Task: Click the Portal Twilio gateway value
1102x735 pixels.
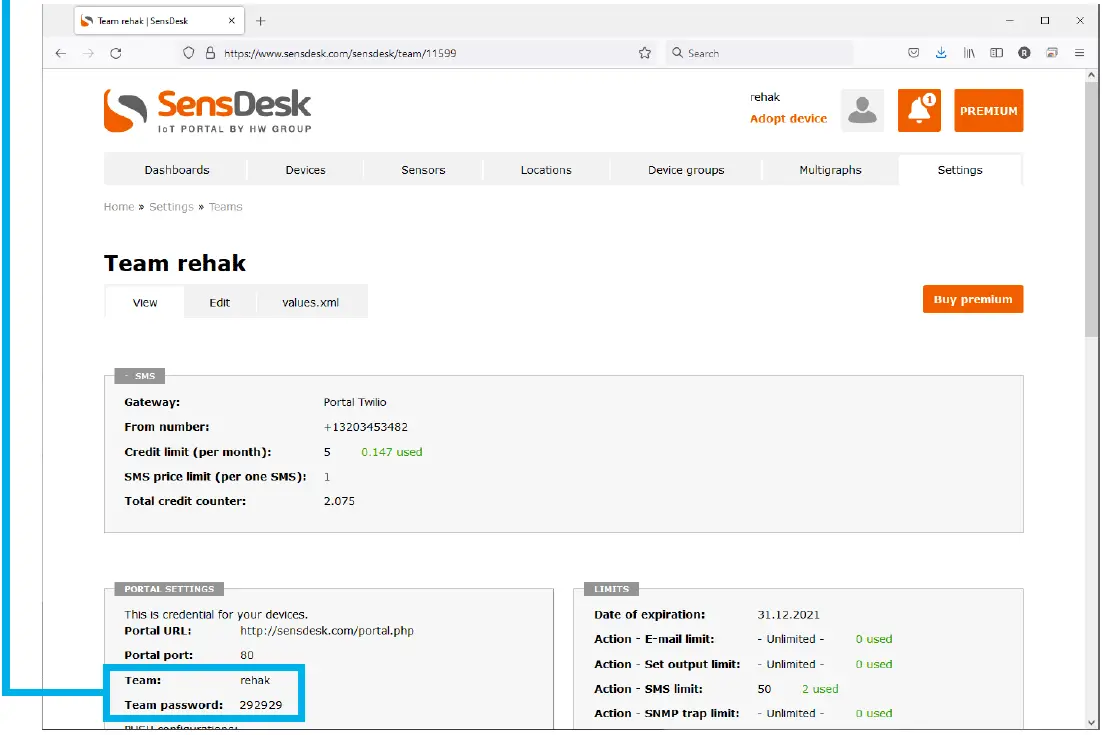Action: point(355,403)
